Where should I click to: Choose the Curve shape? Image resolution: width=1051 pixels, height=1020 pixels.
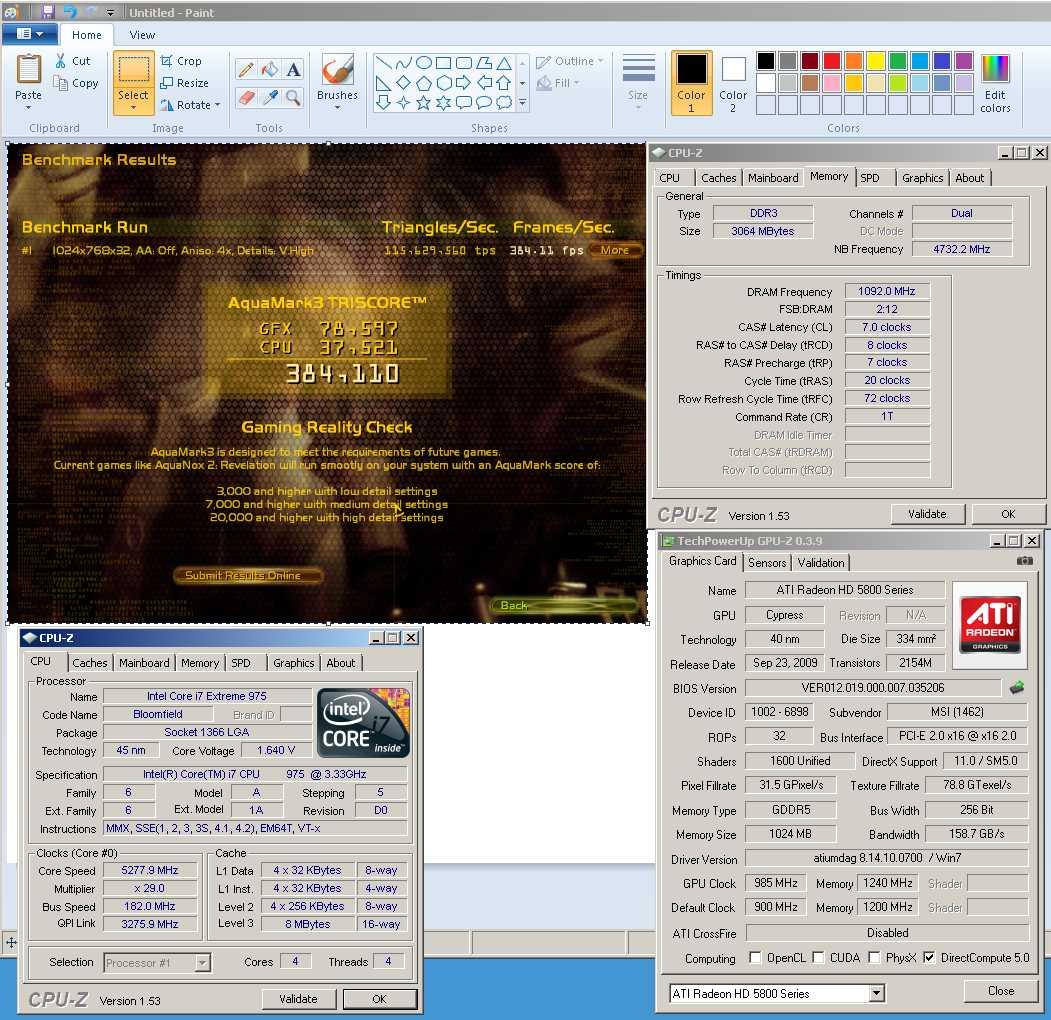(x=404, y=63)
